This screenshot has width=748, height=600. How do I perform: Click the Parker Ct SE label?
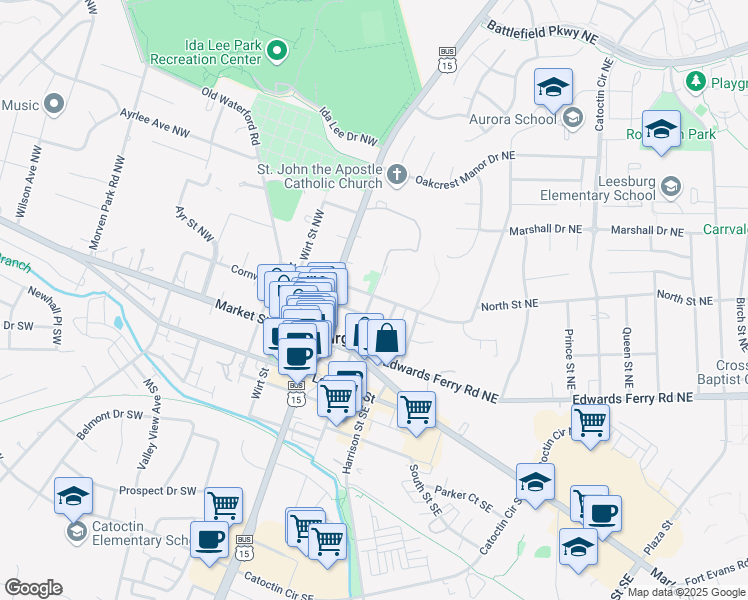[464, 499]
